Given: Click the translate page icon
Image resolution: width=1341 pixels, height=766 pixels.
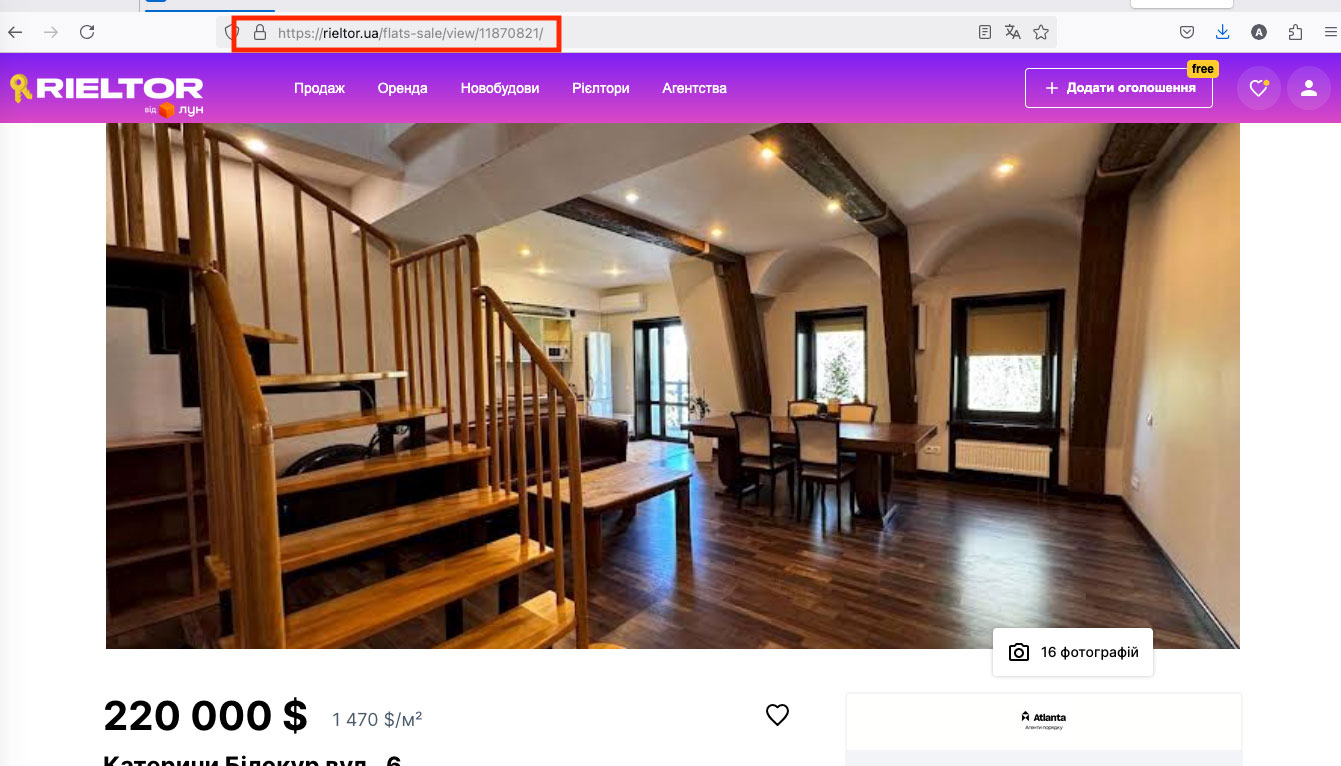Looking at the screenshot, I should pyautogui.click(x=1013, y=33).
